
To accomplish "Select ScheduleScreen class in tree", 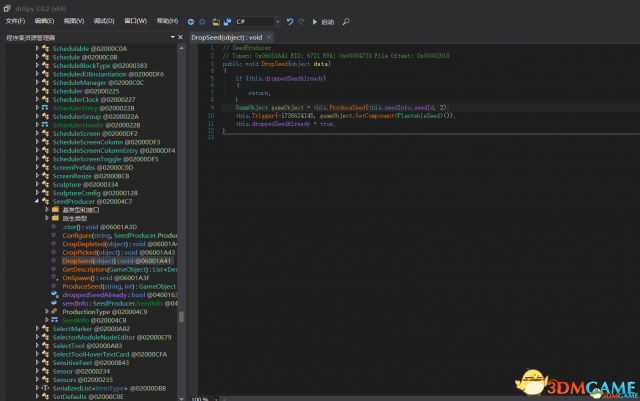I will (95, 134).
